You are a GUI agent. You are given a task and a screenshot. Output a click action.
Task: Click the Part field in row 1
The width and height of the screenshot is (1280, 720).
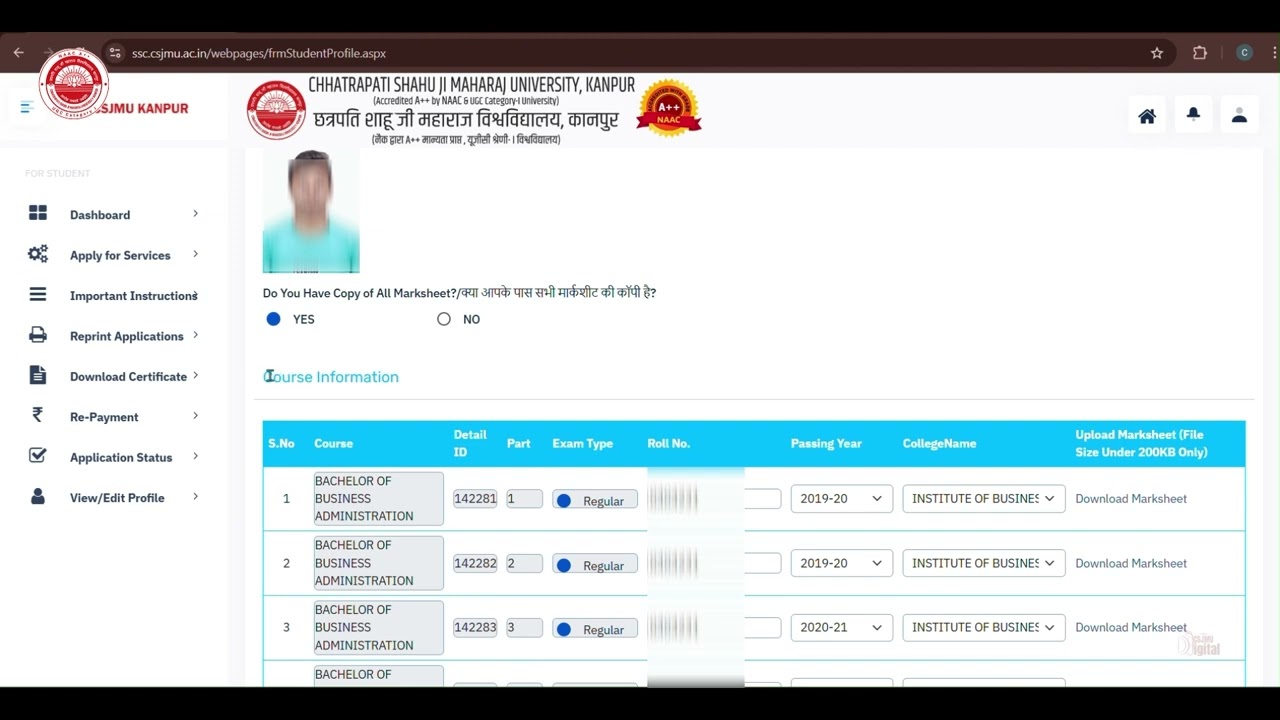524,498
